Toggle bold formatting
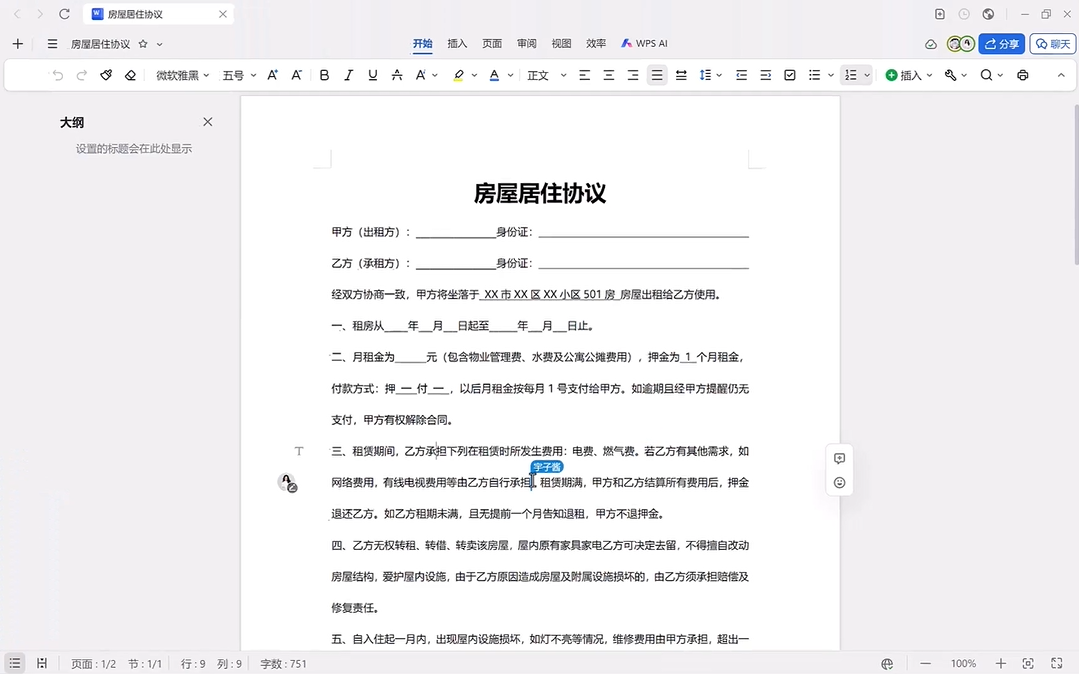Image resolution: width=1079 pixels, height=674 pixels. (324, 75)
